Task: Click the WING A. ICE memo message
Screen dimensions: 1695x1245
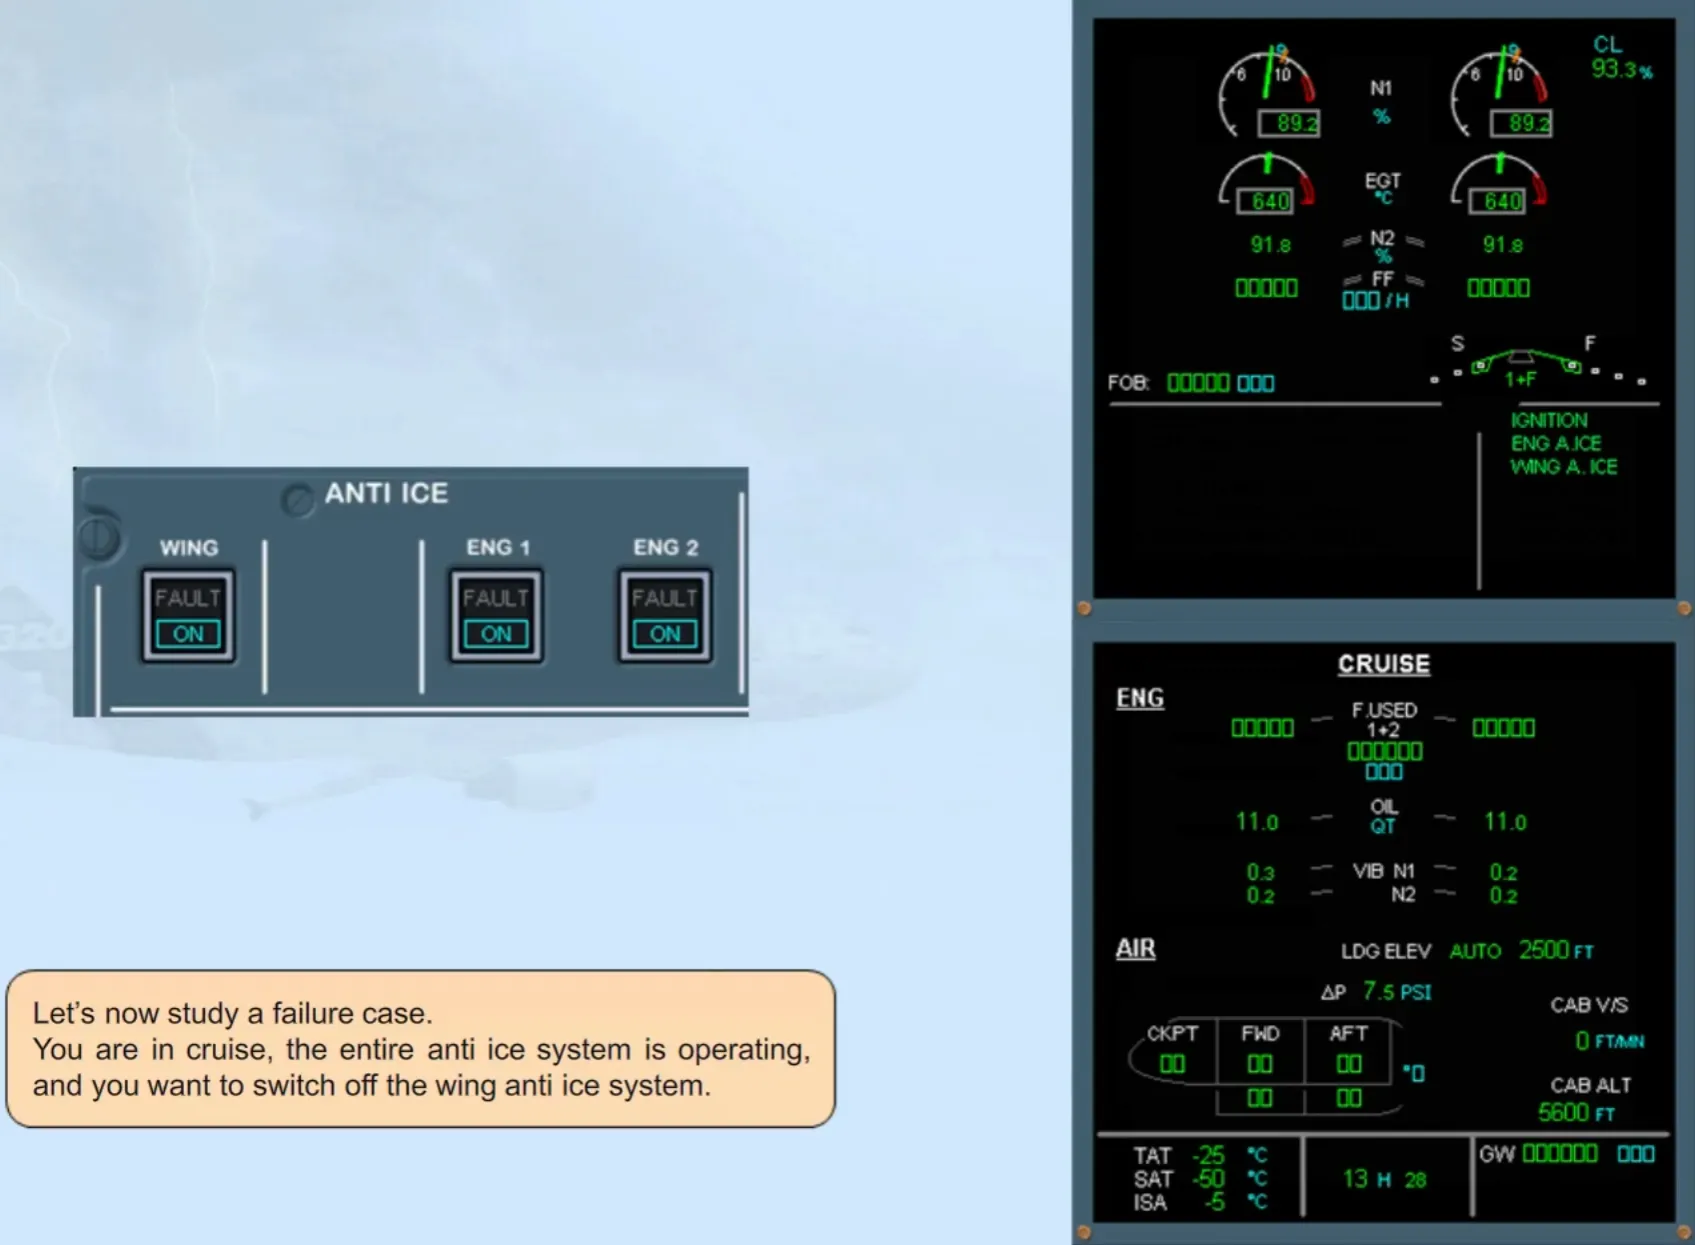Action: 1563,467
